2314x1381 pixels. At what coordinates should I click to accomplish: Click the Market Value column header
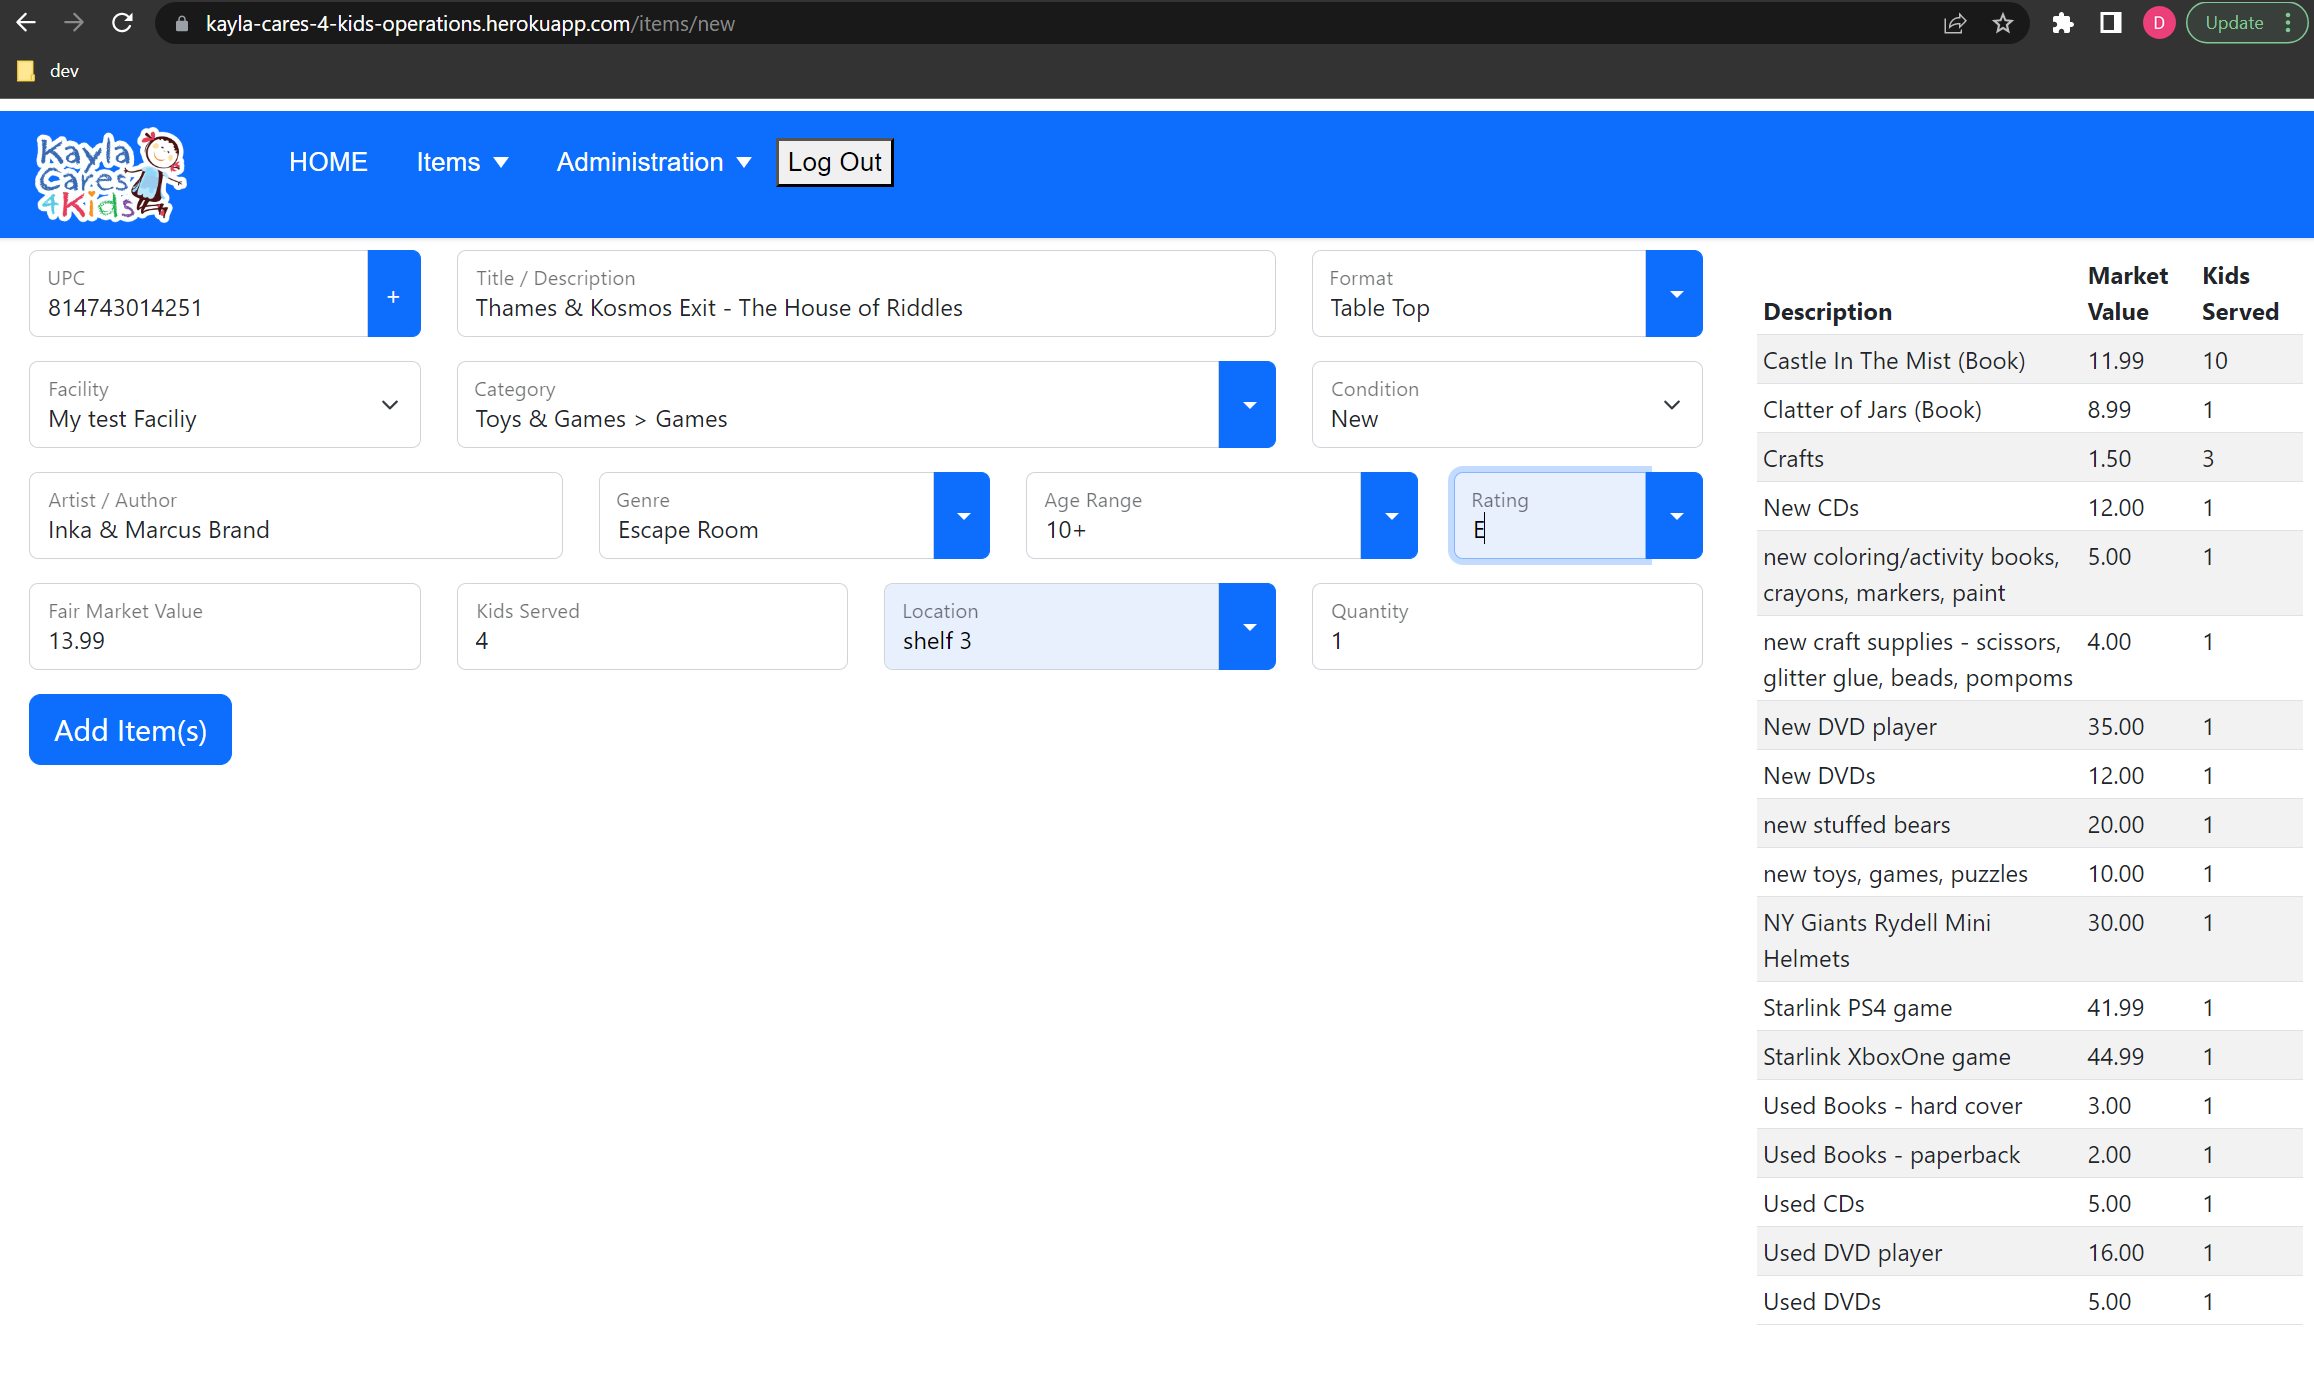[x=2127, y=293]
